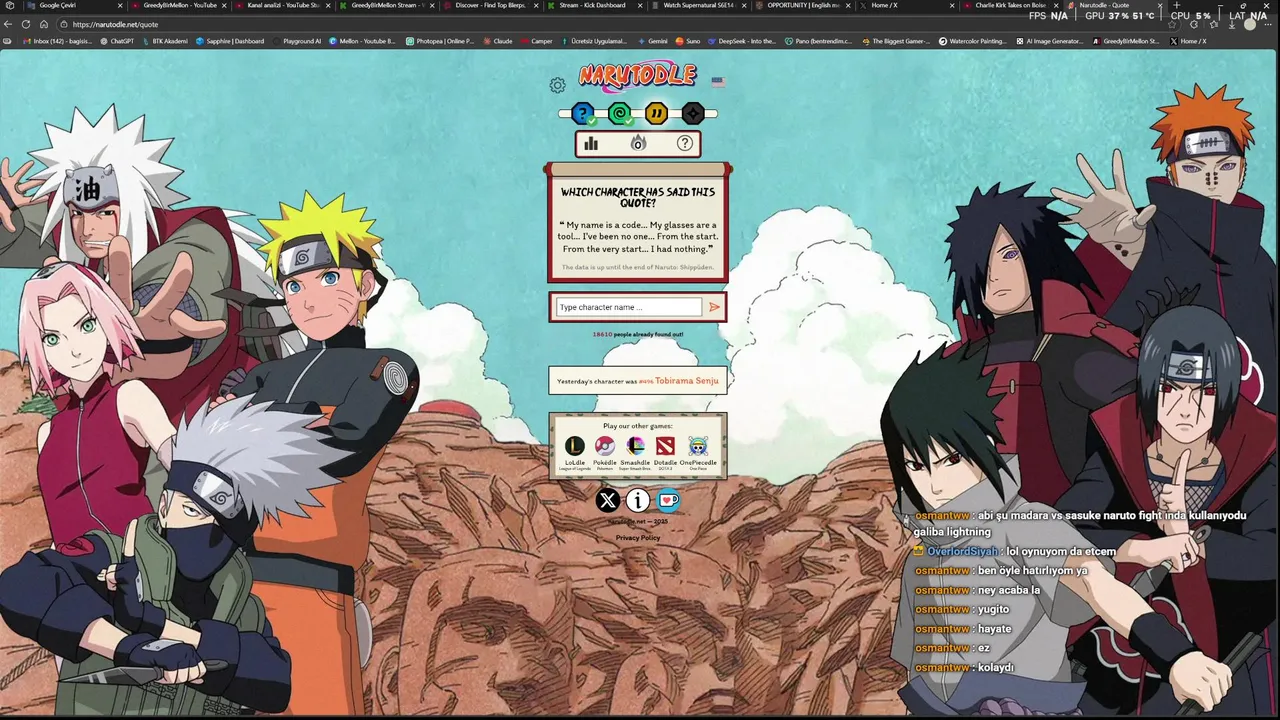
Task: Open Dotadle game icon
Action: point(666,446)
